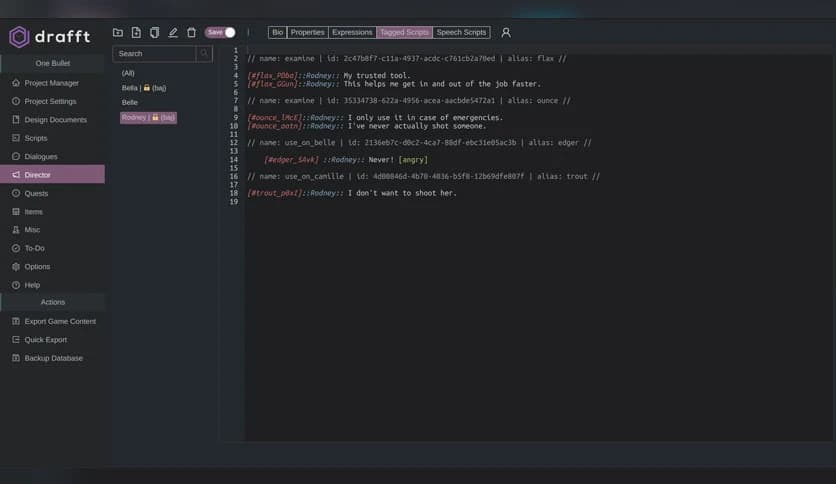Click the Misc flask icon
This screenshot has width=836, height=484.
16,230
